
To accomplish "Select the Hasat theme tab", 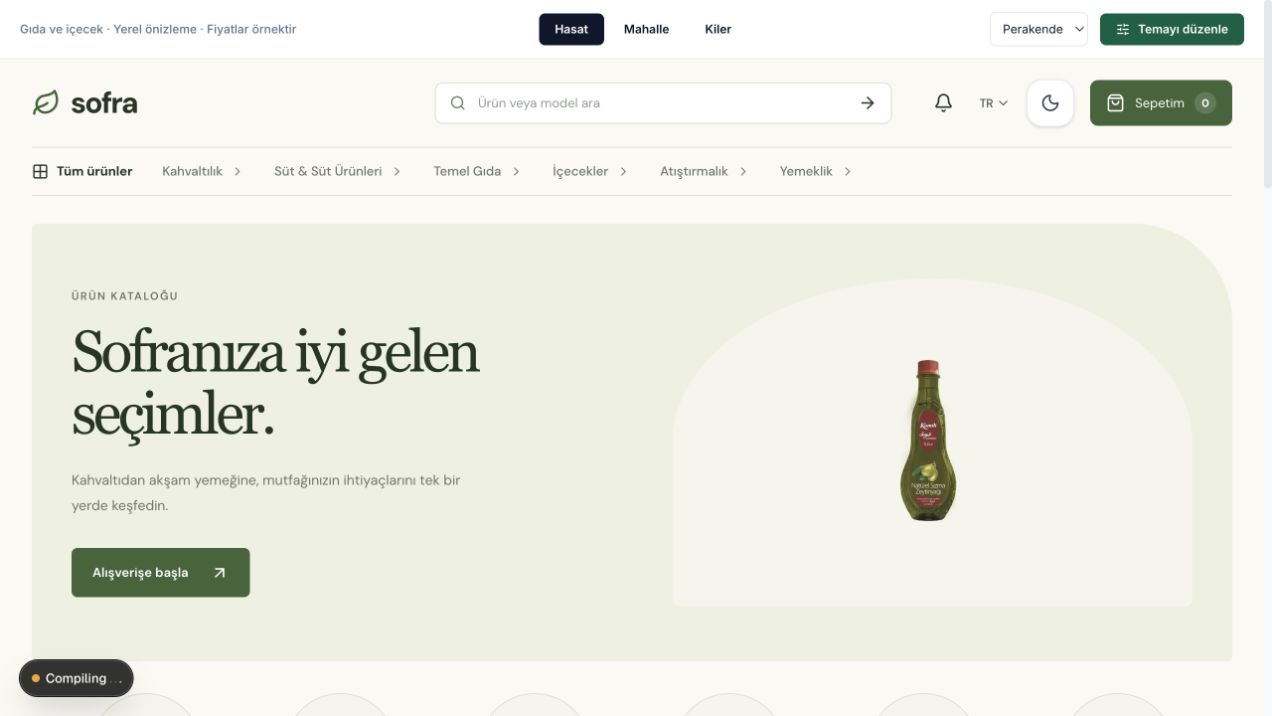I will point(571,29).
